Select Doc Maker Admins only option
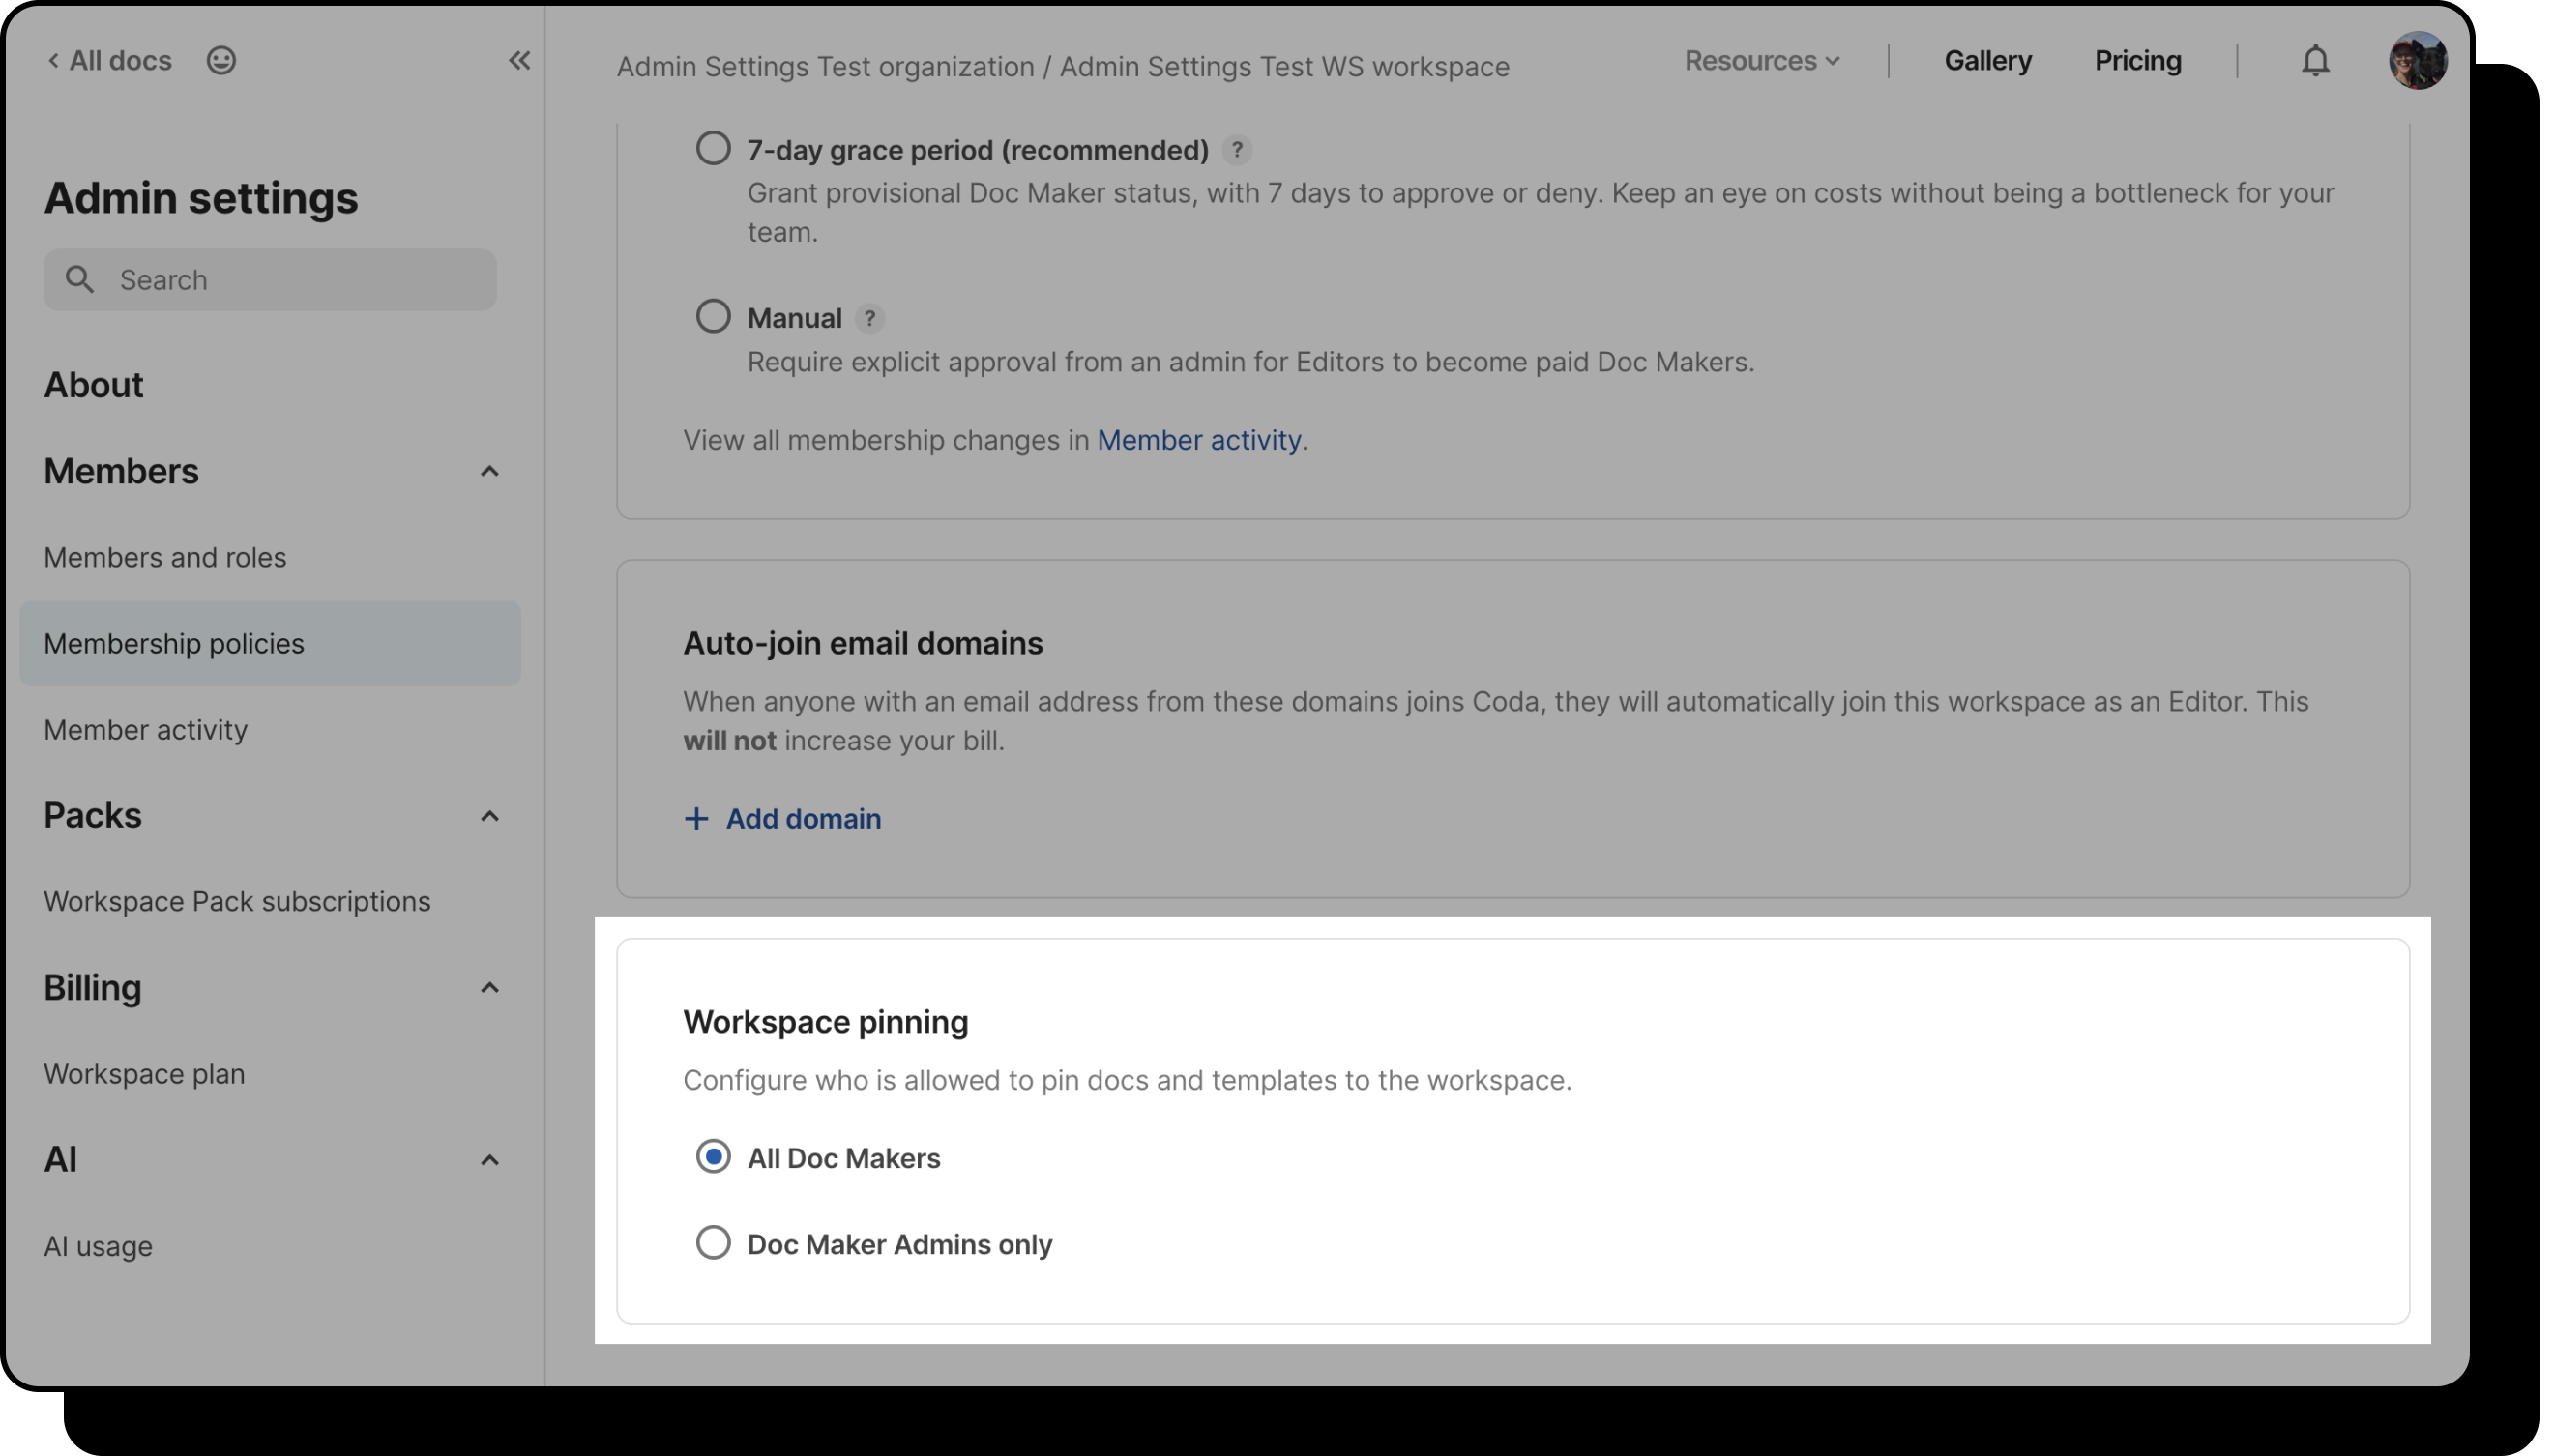The height and width of the screenshot is (1456, 2555). 713,1243
